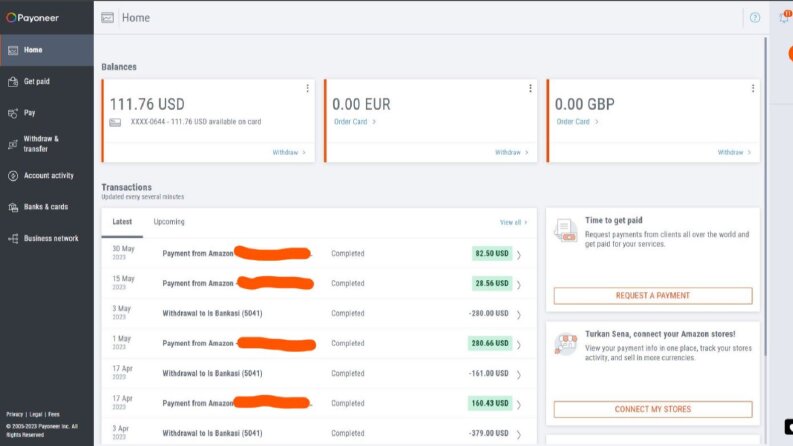Click the 0.00 EUR balance amount
The image size is (793, 446).
(361, 104)
